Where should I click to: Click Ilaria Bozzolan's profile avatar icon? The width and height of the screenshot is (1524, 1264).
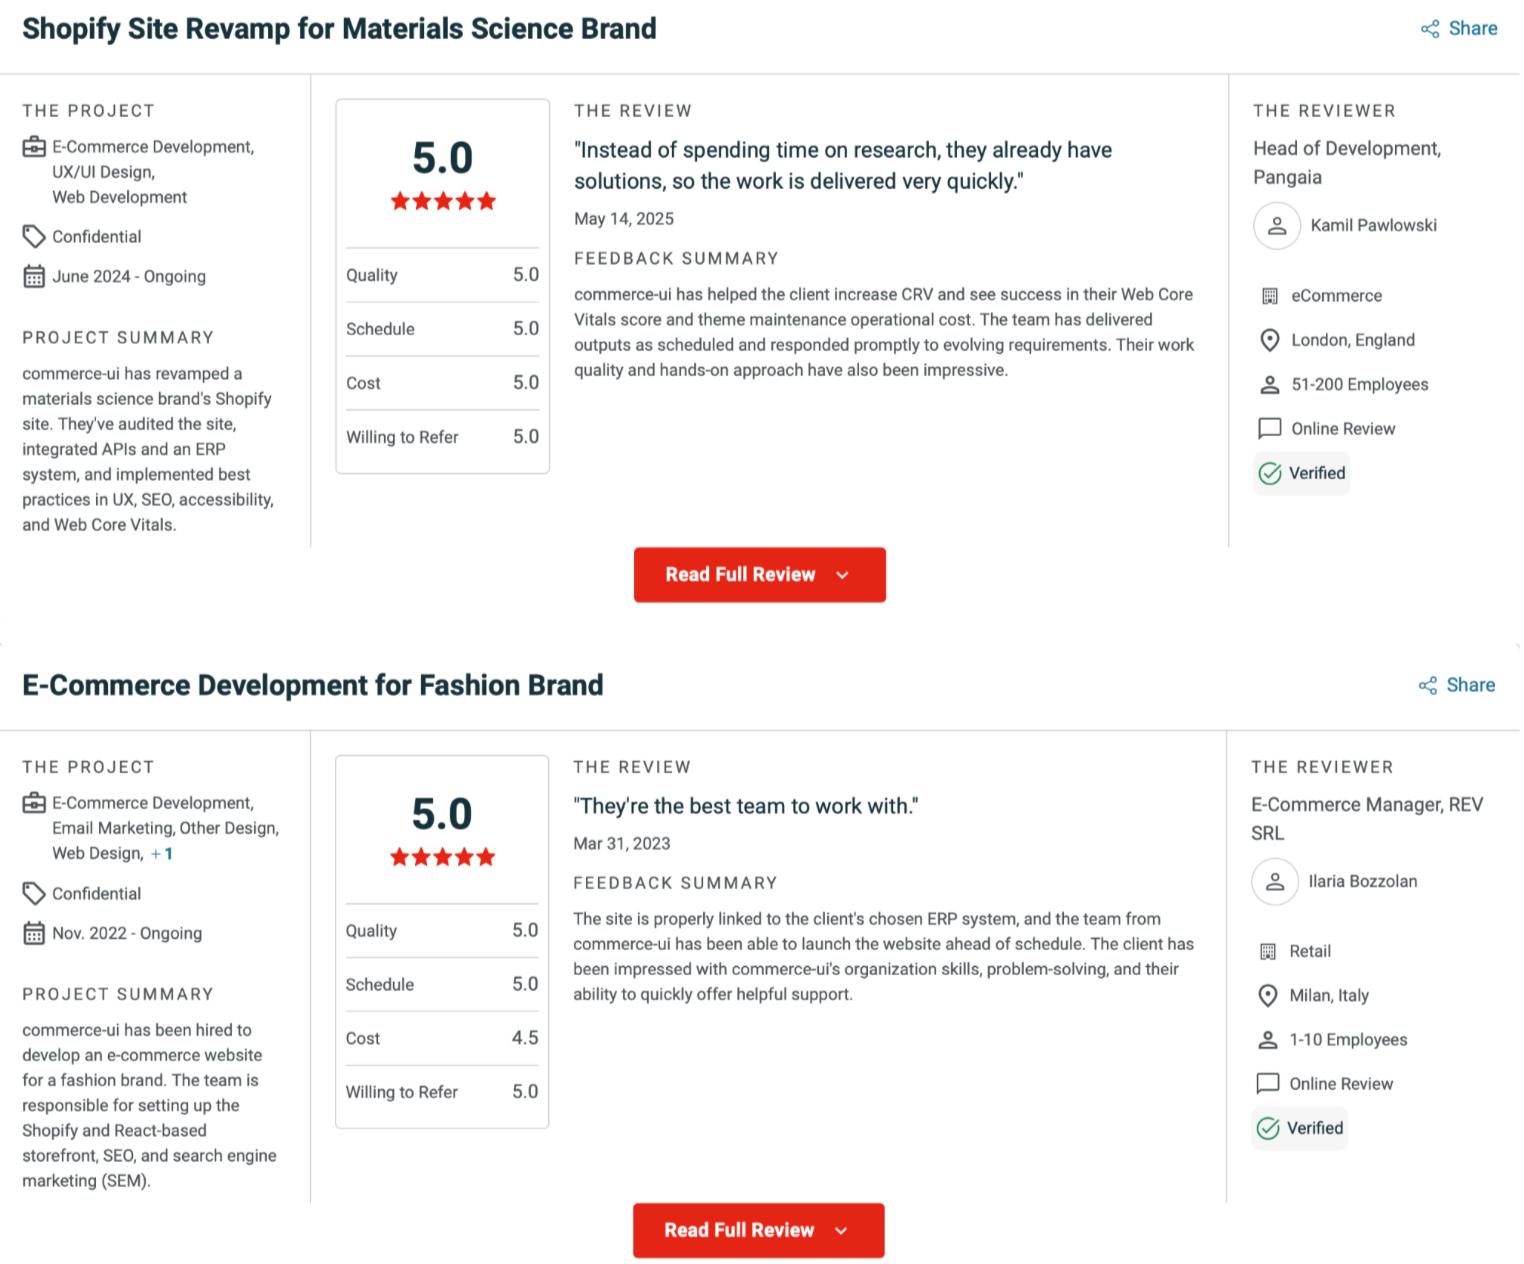pos(1275,882)
